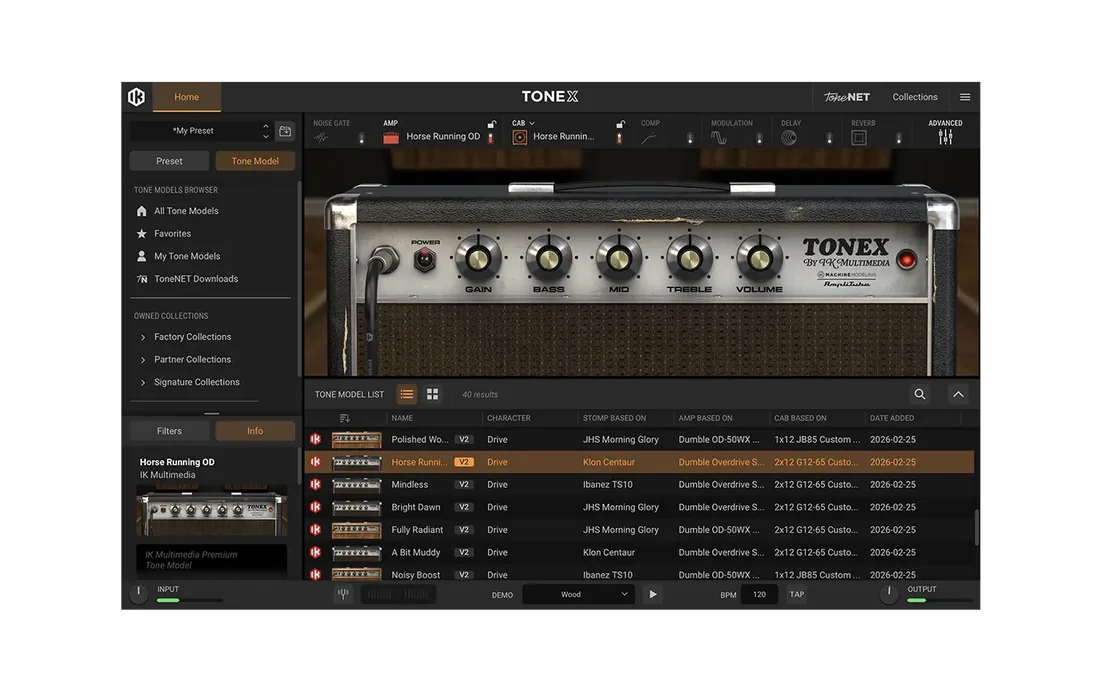This screenshot has width=1100, height=690.
Task: Click the Noise Gate module icon
Action: (321, 137)
